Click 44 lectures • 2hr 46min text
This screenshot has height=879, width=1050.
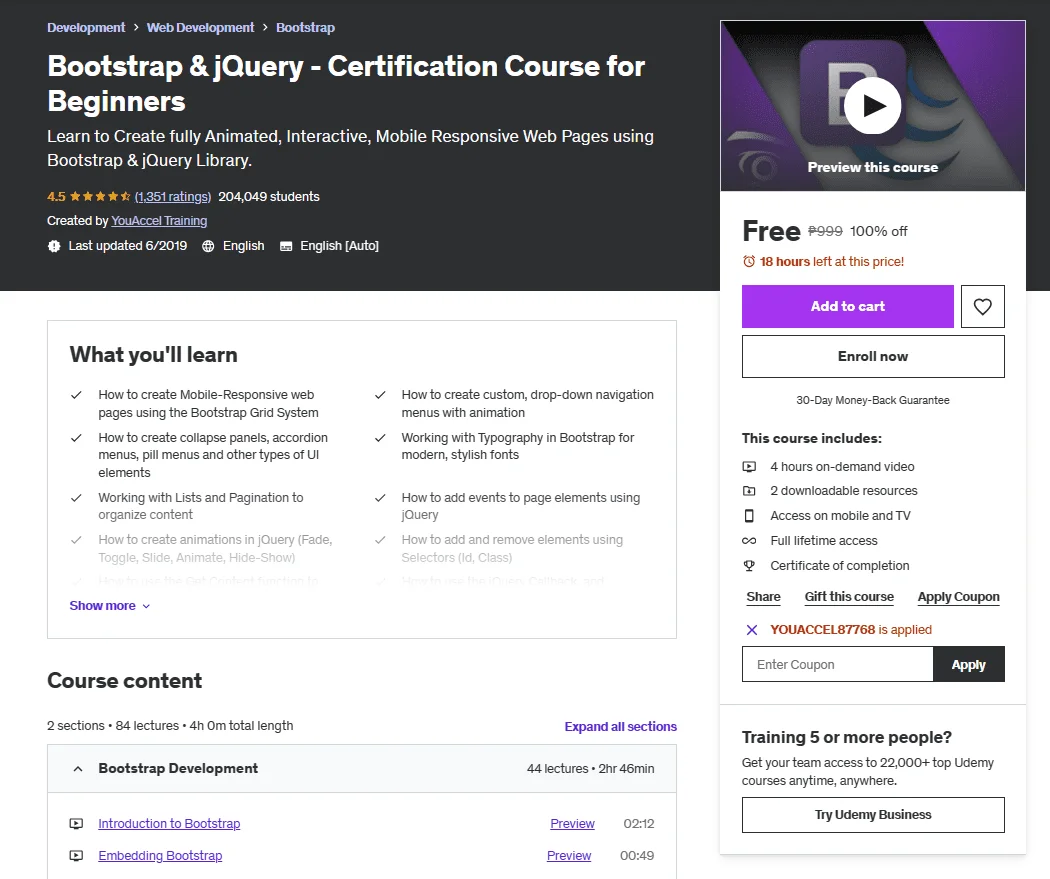coord(591,769)
